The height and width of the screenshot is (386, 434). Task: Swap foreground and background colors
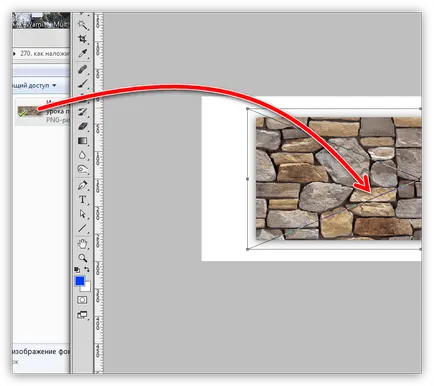tap(87, 269)
